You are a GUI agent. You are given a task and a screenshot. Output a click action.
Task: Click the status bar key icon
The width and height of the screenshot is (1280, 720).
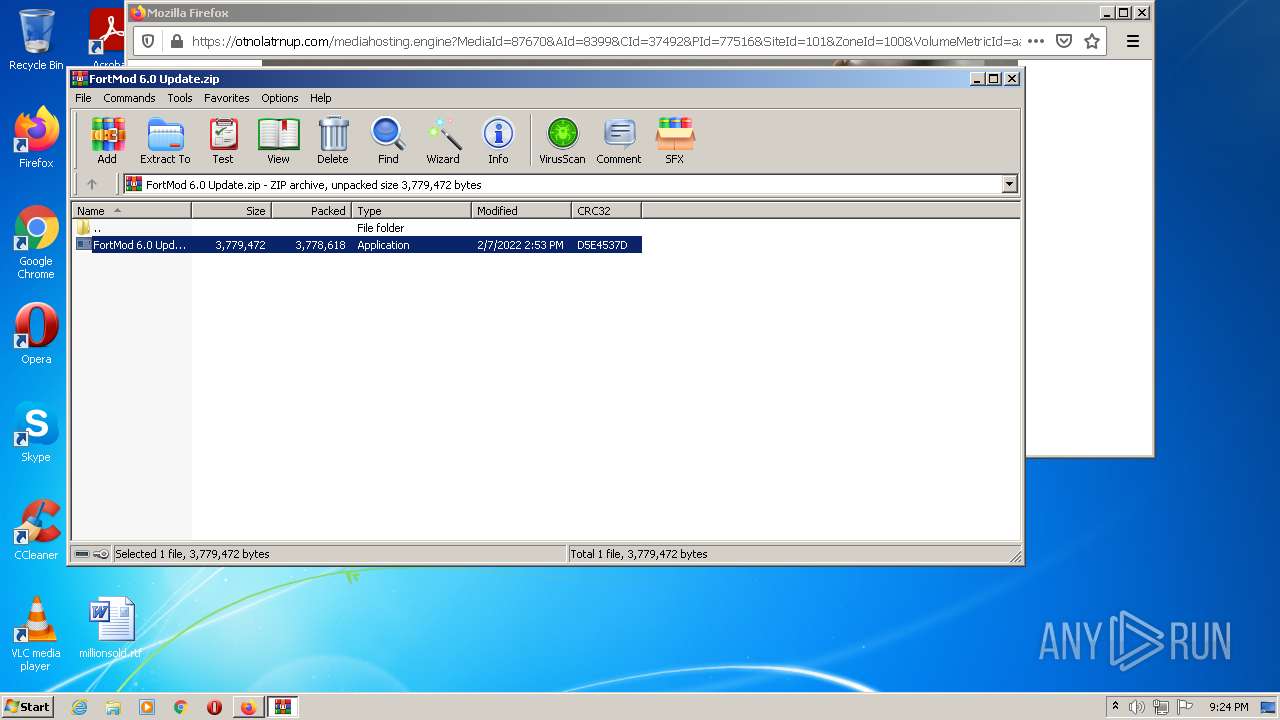coord(101,554)
